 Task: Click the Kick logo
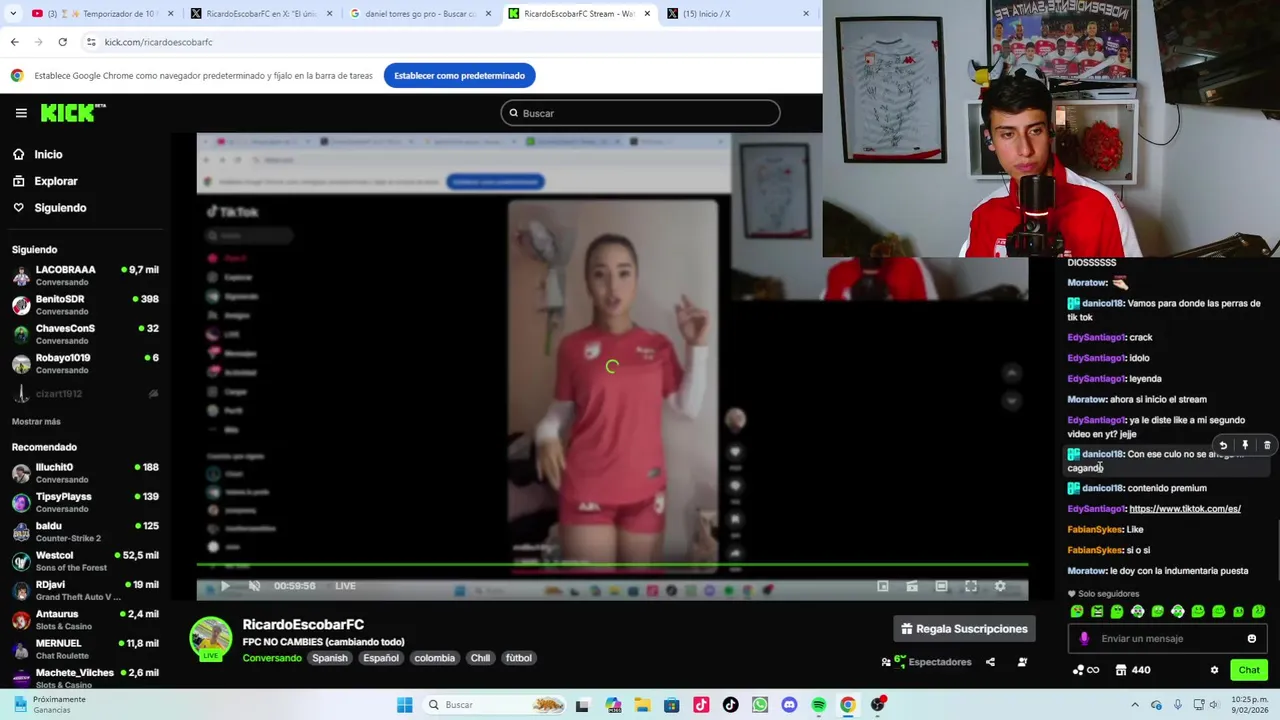pos(73,113)
